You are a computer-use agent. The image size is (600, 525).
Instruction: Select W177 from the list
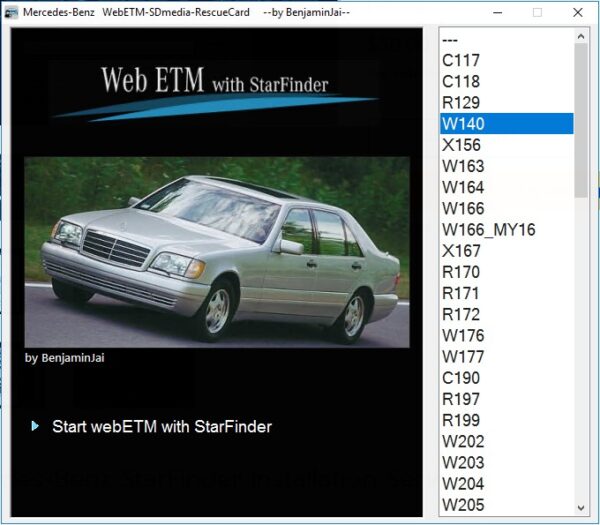507,357
